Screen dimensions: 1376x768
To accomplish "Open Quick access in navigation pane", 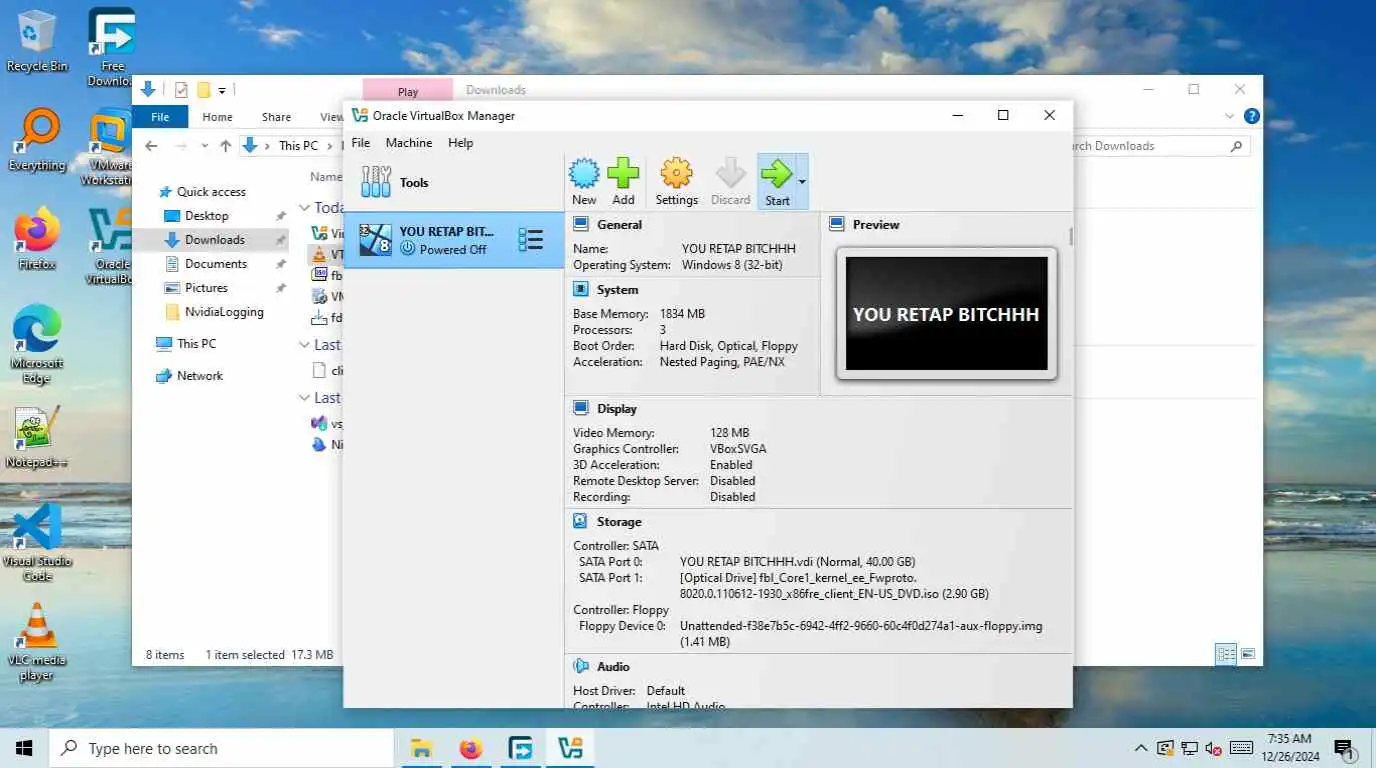I will [211, 192].
